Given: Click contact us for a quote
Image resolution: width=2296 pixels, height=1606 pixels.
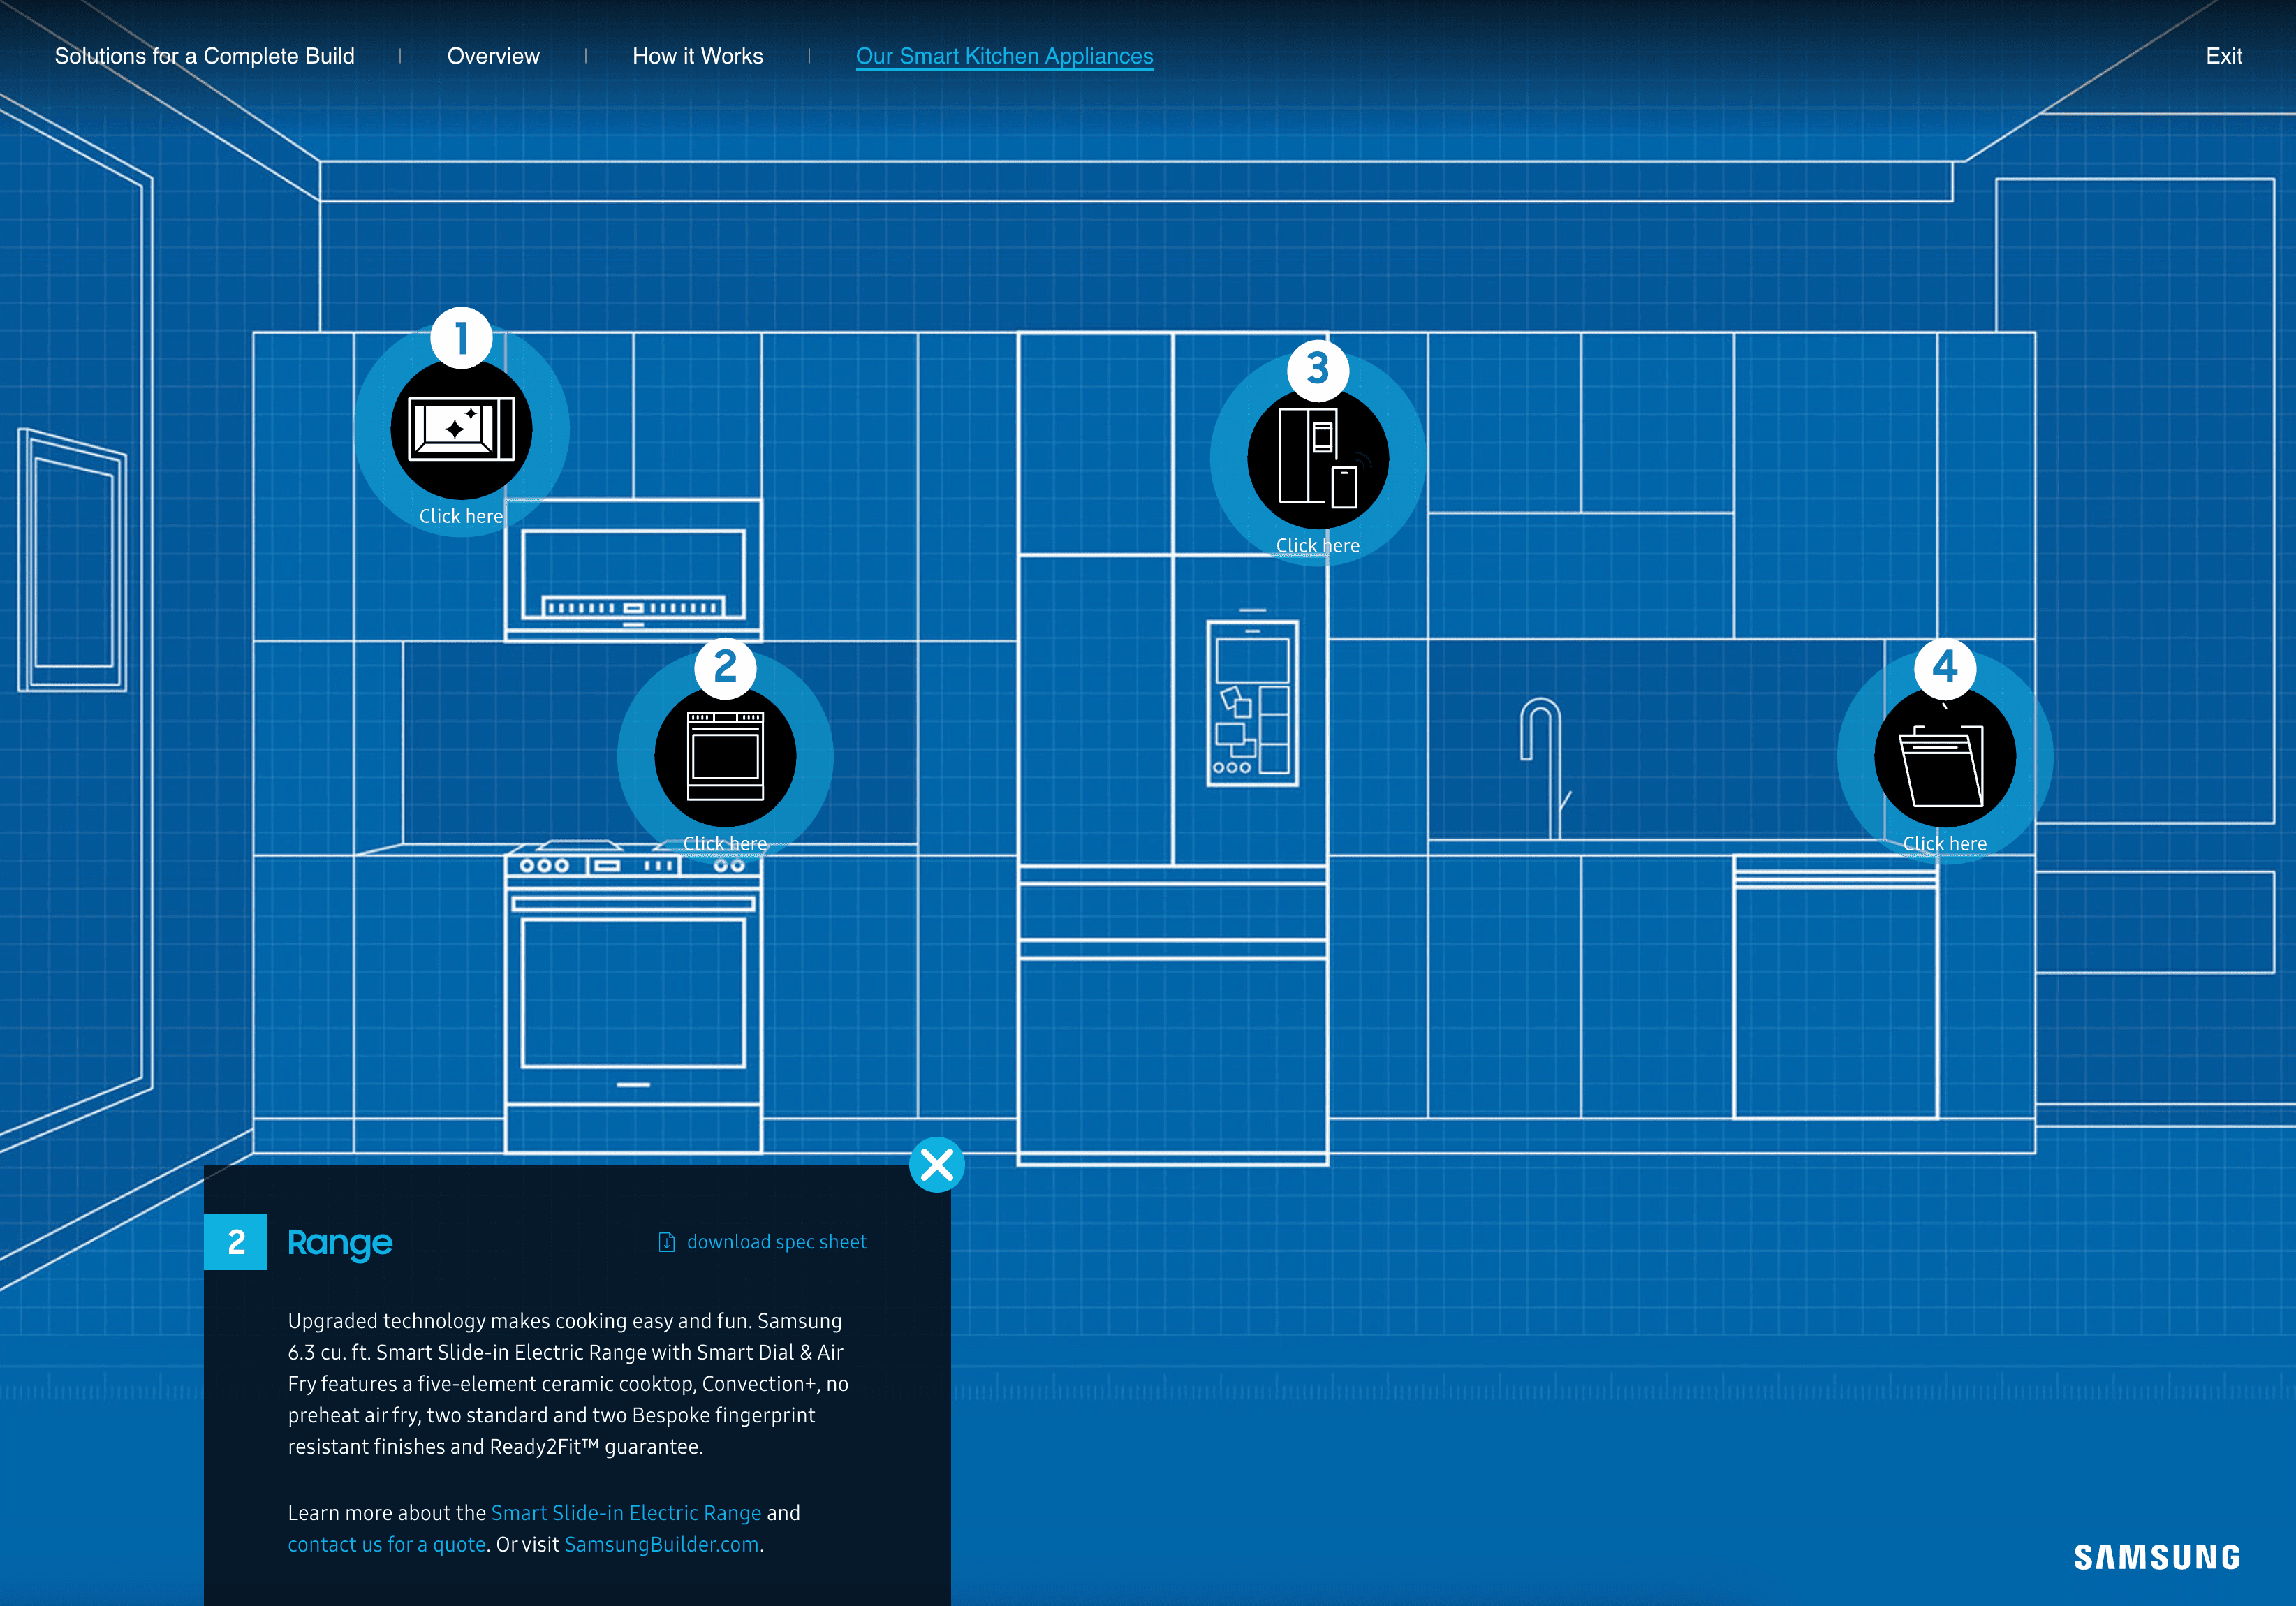Looking at the screenshot, I should coord(386,1544).
